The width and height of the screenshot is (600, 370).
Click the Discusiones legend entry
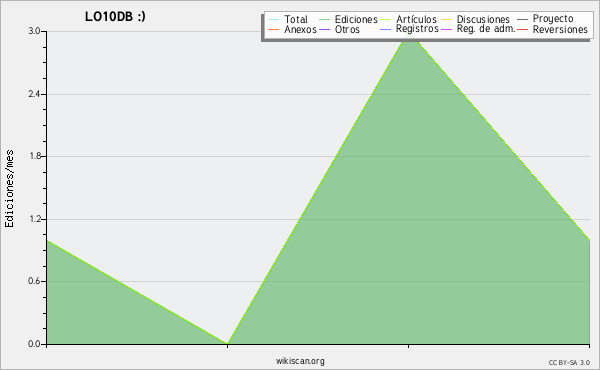(476, 19)
